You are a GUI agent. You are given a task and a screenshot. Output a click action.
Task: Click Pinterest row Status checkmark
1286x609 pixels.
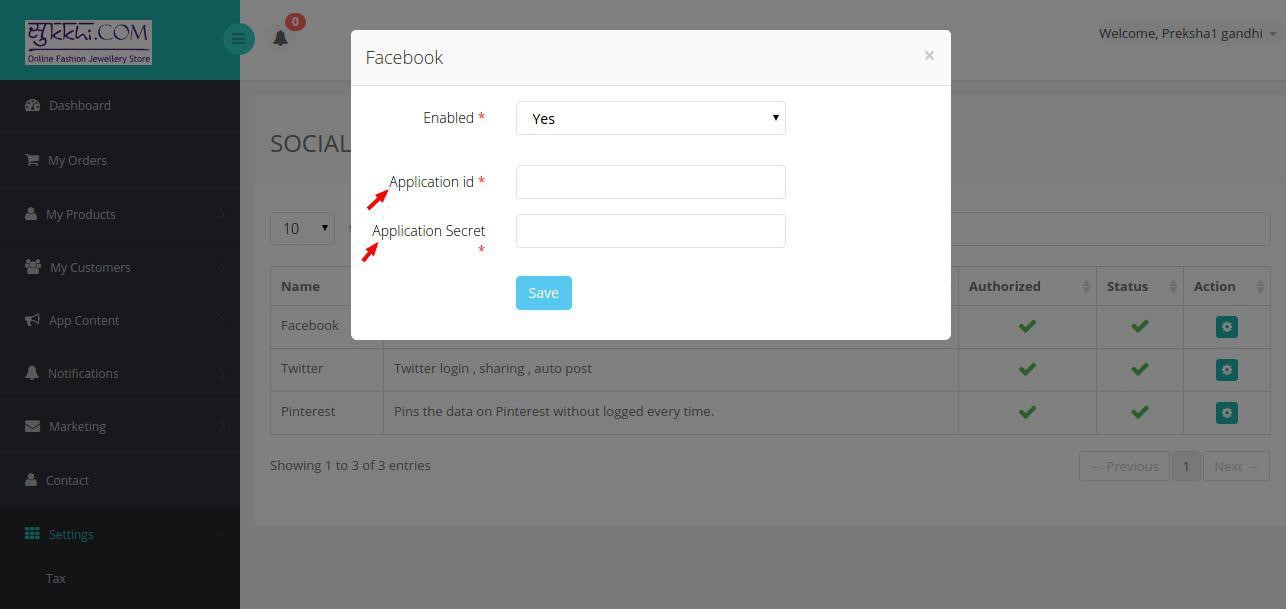coord(1139,412)
